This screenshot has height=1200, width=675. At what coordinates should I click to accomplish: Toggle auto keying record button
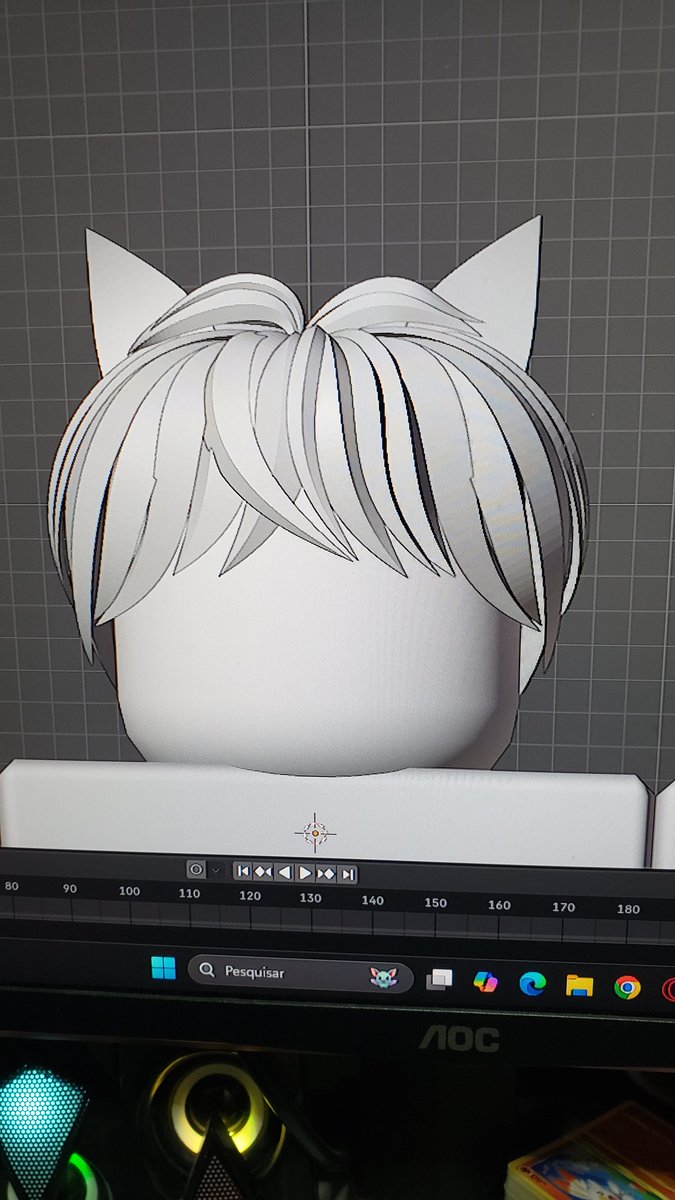196,870
